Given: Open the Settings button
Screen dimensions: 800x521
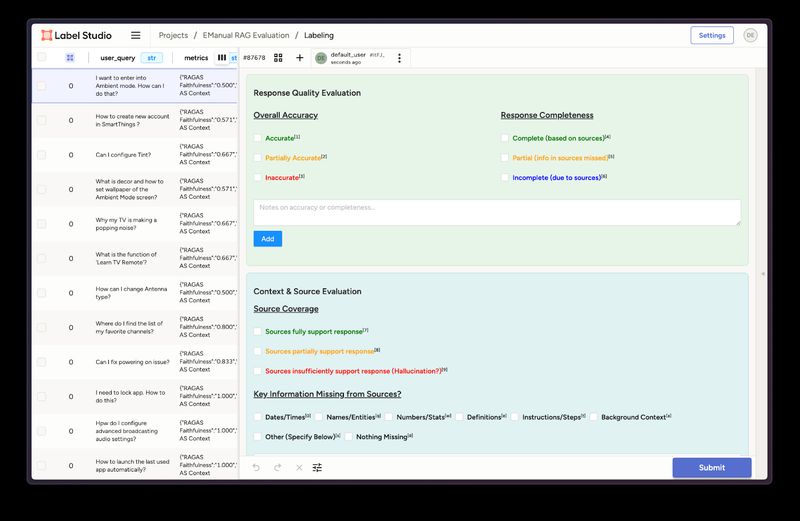Looking at the screenshot, I should point(712,35).
